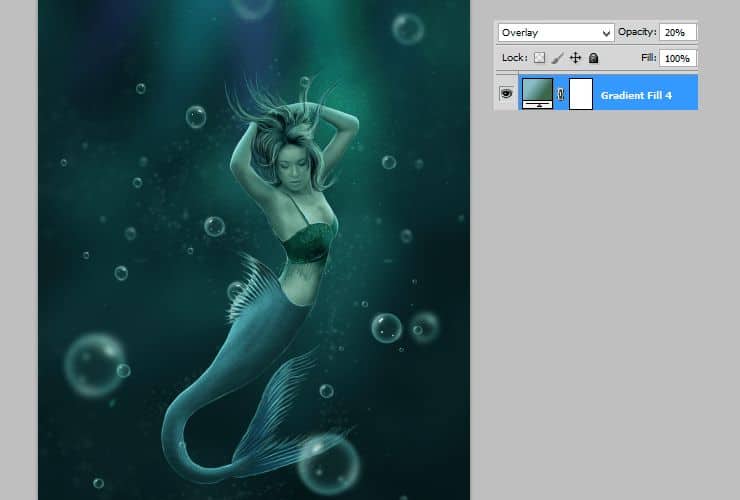
Task: Select the gradient fill layer thumbnail
Action: pyautogui.click(x=538, y=93)
